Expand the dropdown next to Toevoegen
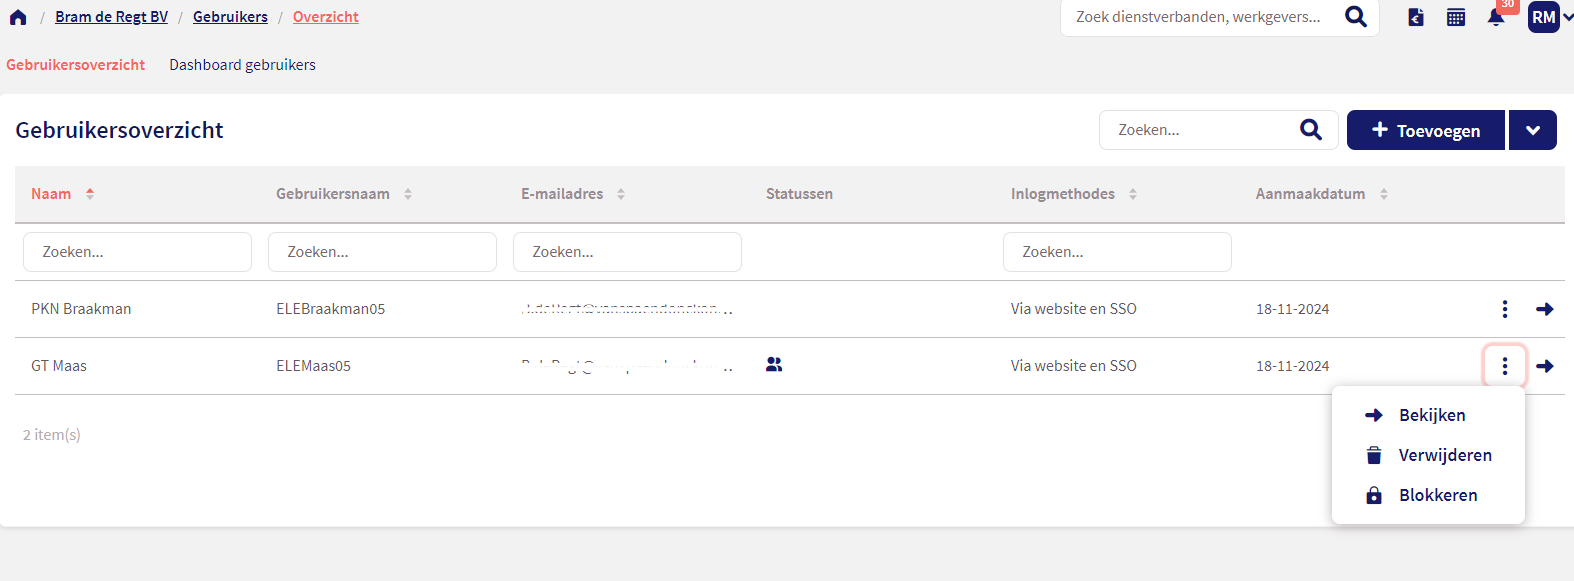This screenshot has width=1574, height=581. coord(1533,130)
